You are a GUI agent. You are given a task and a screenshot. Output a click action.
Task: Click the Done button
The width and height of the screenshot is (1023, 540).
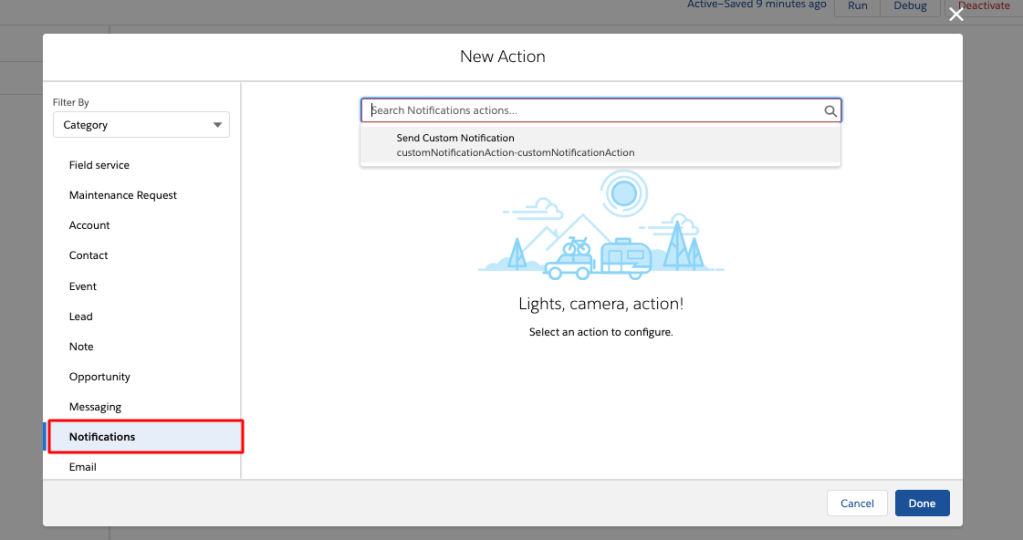coord(921,503)
